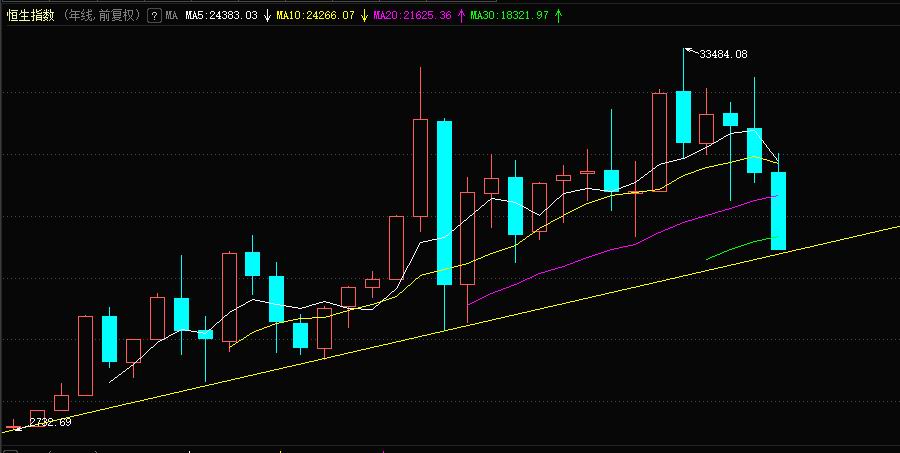The height and width of the screenshot is (453, 900).
Task: Select the long yellow ascending trendline
Action: tap(451, 329)
